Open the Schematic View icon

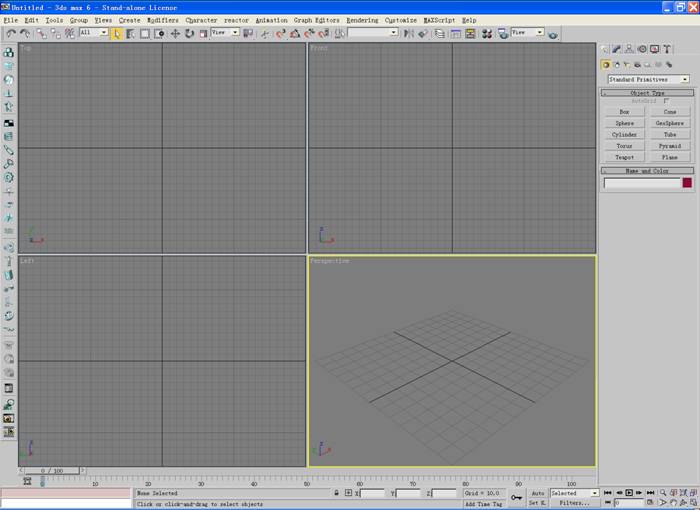[x=470, y=33]
